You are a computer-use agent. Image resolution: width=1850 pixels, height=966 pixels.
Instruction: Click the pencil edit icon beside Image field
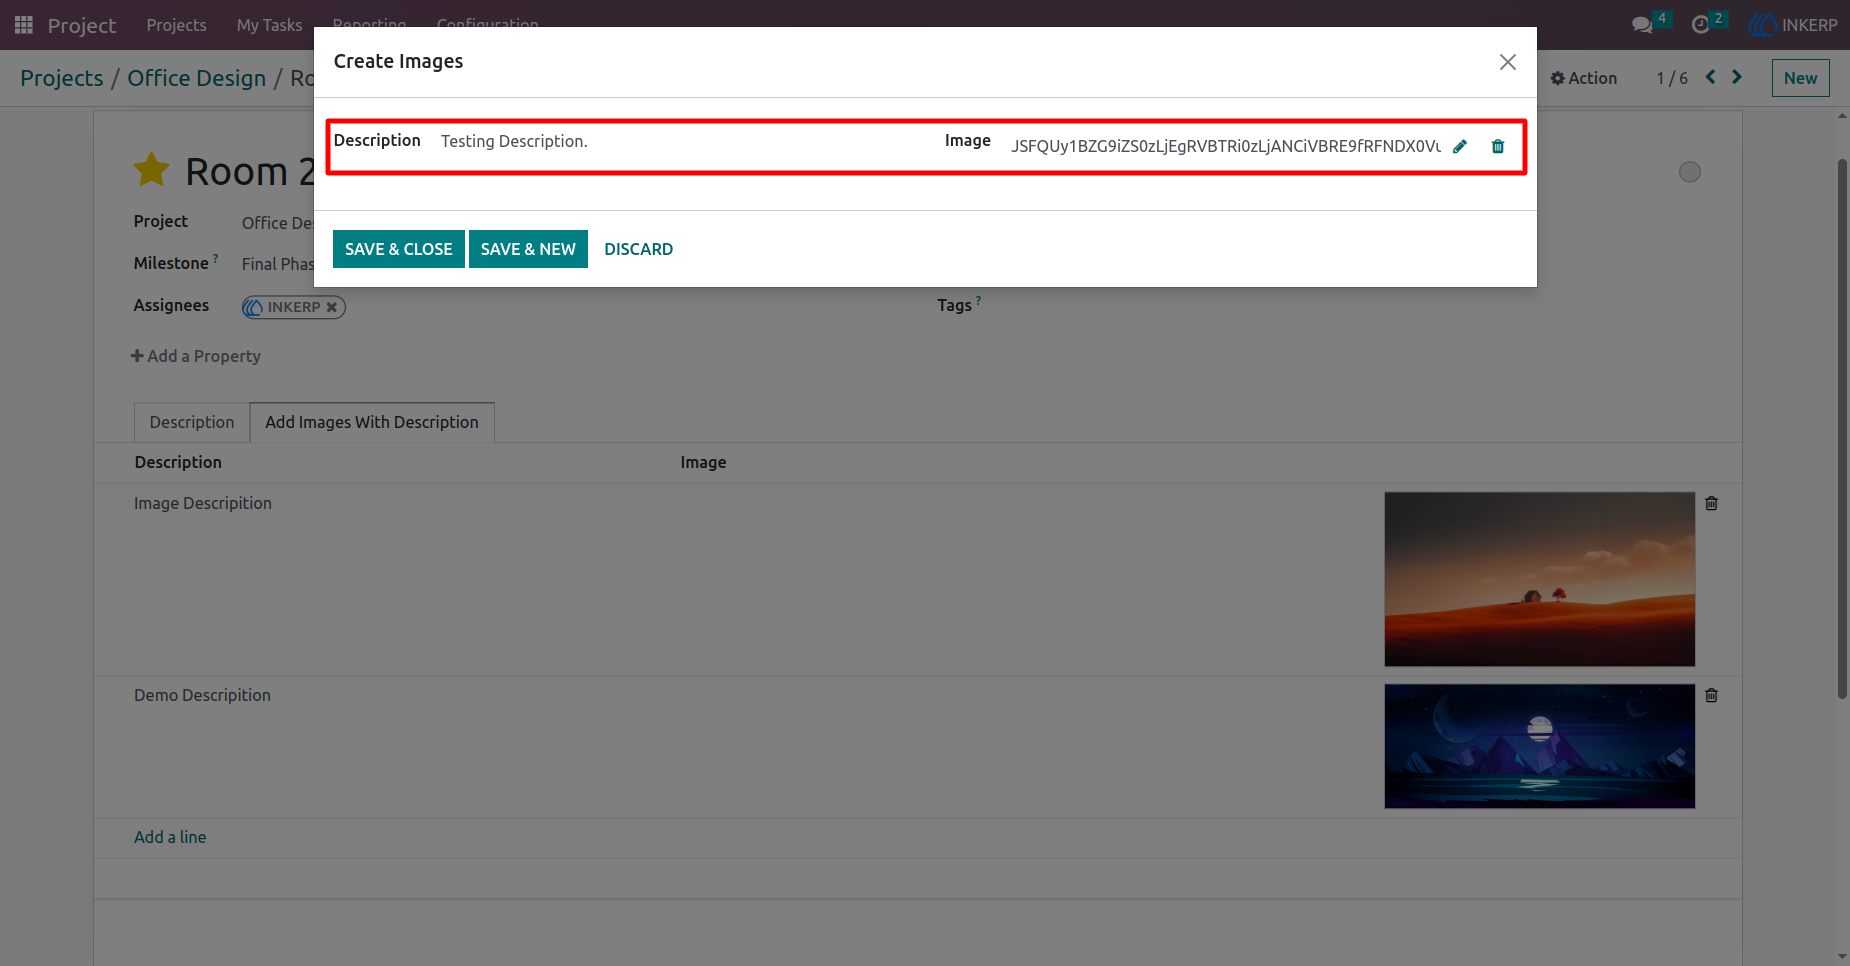point(1460,146)
